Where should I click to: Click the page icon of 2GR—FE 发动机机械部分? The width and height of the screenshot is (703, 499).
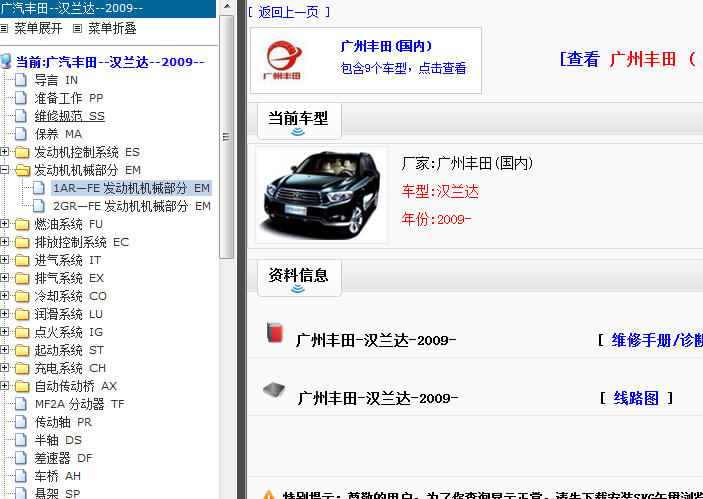tap(39, 206)
